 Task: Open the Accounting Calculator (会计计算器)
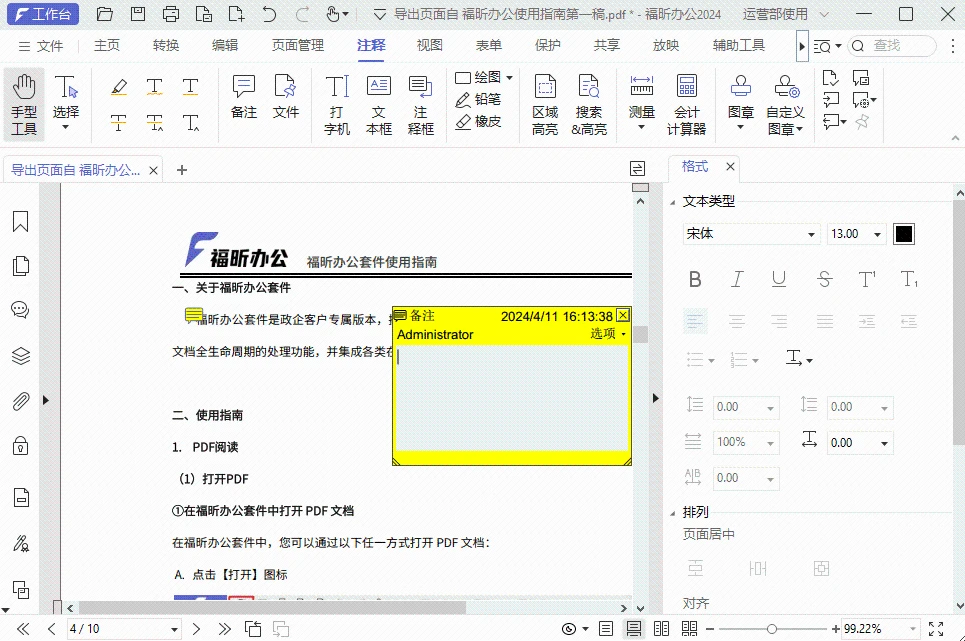[x=686, y=105]
